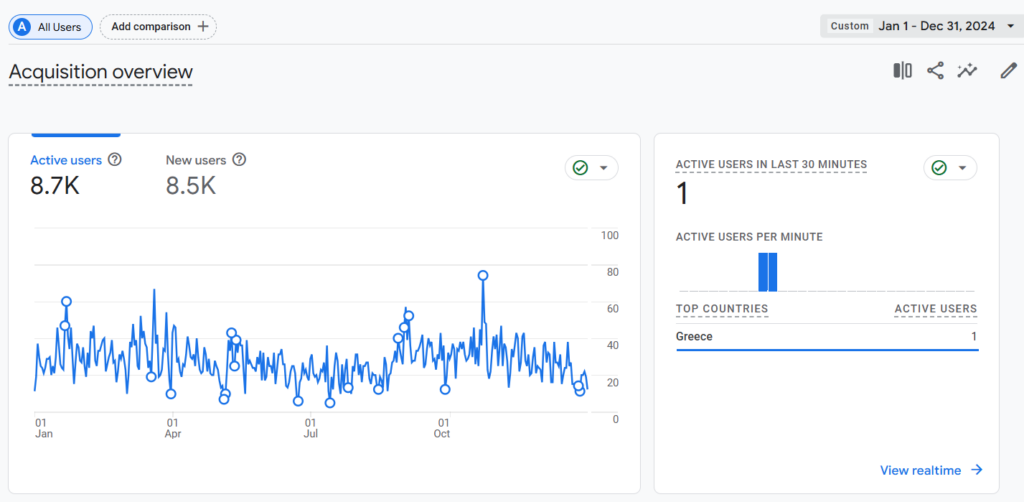Click help icon next to New users
The height and width of the screenshot is (502, 1024).
tap(239, 160)
